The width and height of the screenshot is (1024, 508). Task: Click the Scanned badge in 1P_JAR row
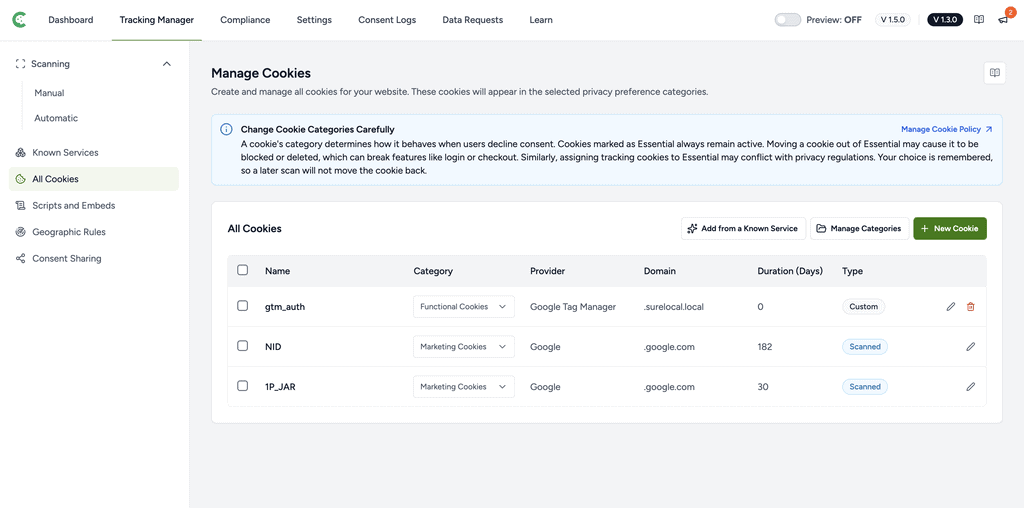865,387
